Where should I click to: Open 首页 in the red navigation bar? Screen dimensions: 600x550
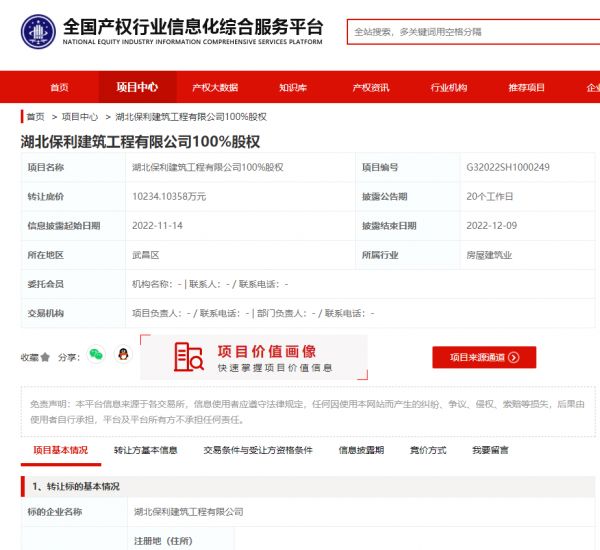pyautogui.click(x=60, y=87)
